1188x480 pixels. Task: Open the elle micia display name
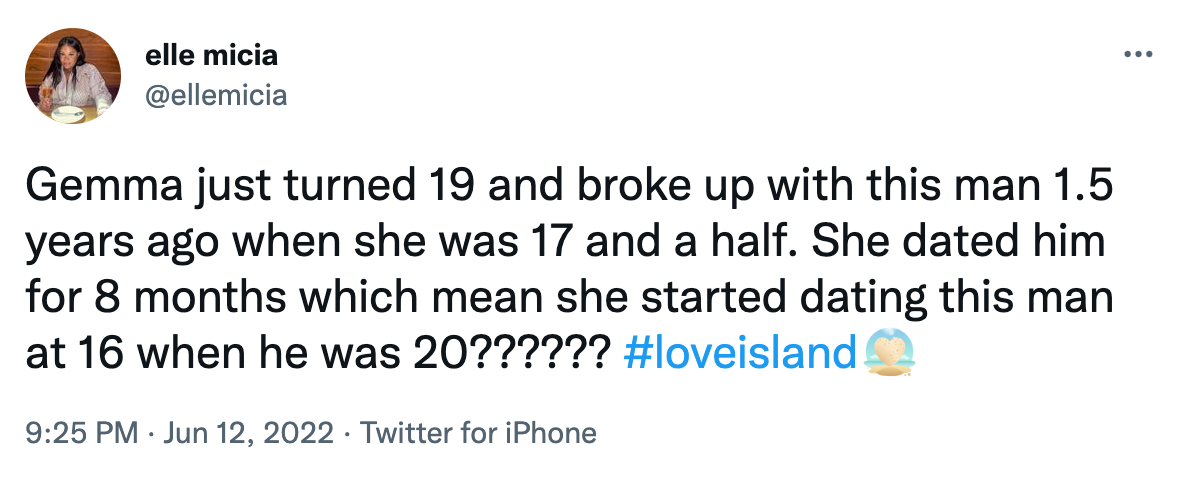coord(212,56)
